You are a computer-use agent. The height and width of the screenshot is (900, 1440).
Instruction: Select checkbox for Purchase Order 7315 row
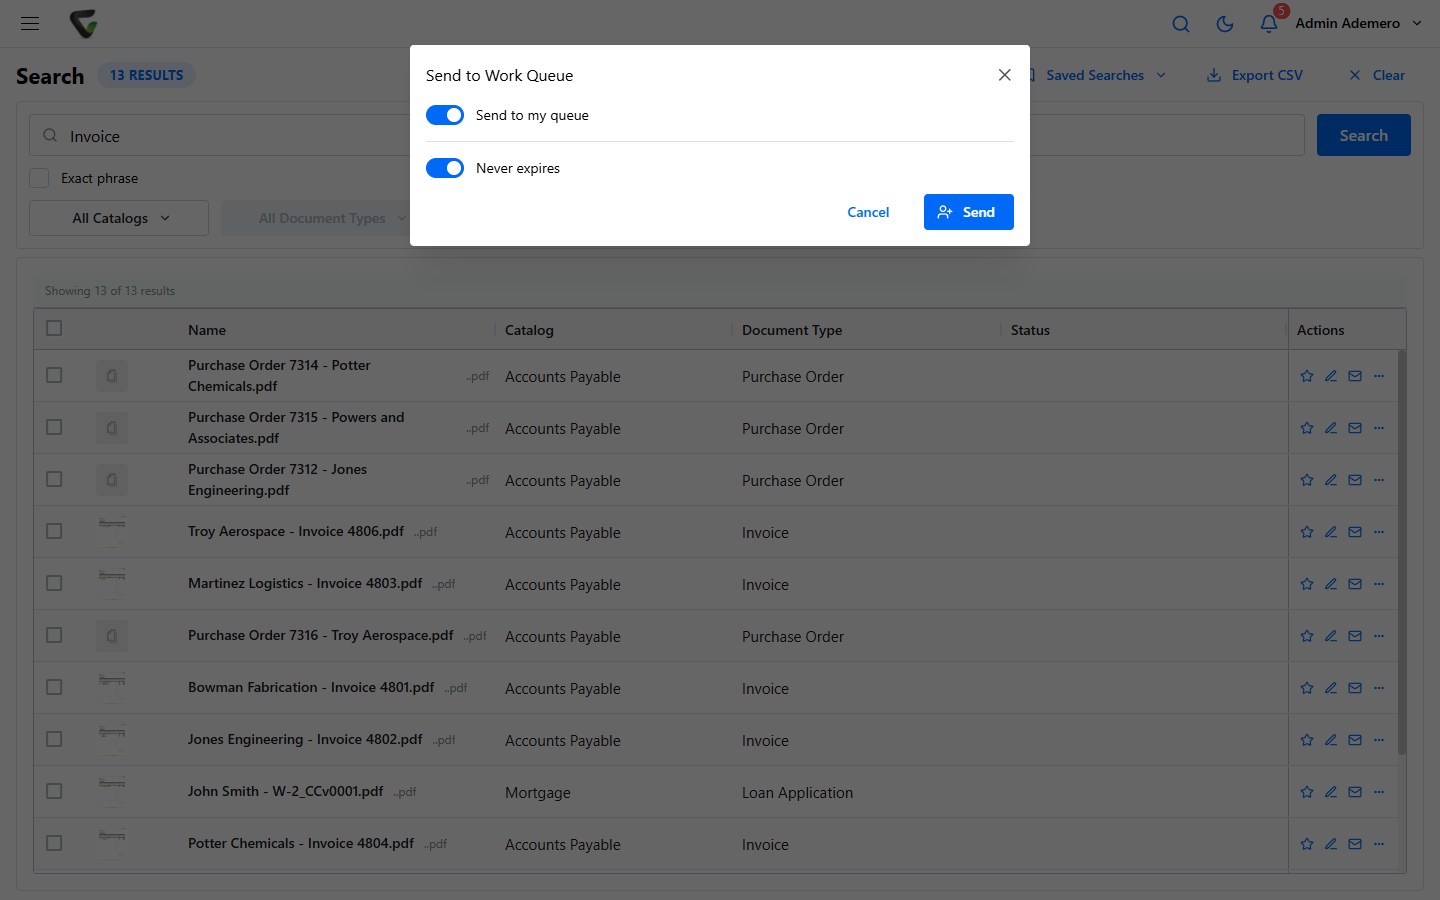pyautogui.click(x=54, y=427)
